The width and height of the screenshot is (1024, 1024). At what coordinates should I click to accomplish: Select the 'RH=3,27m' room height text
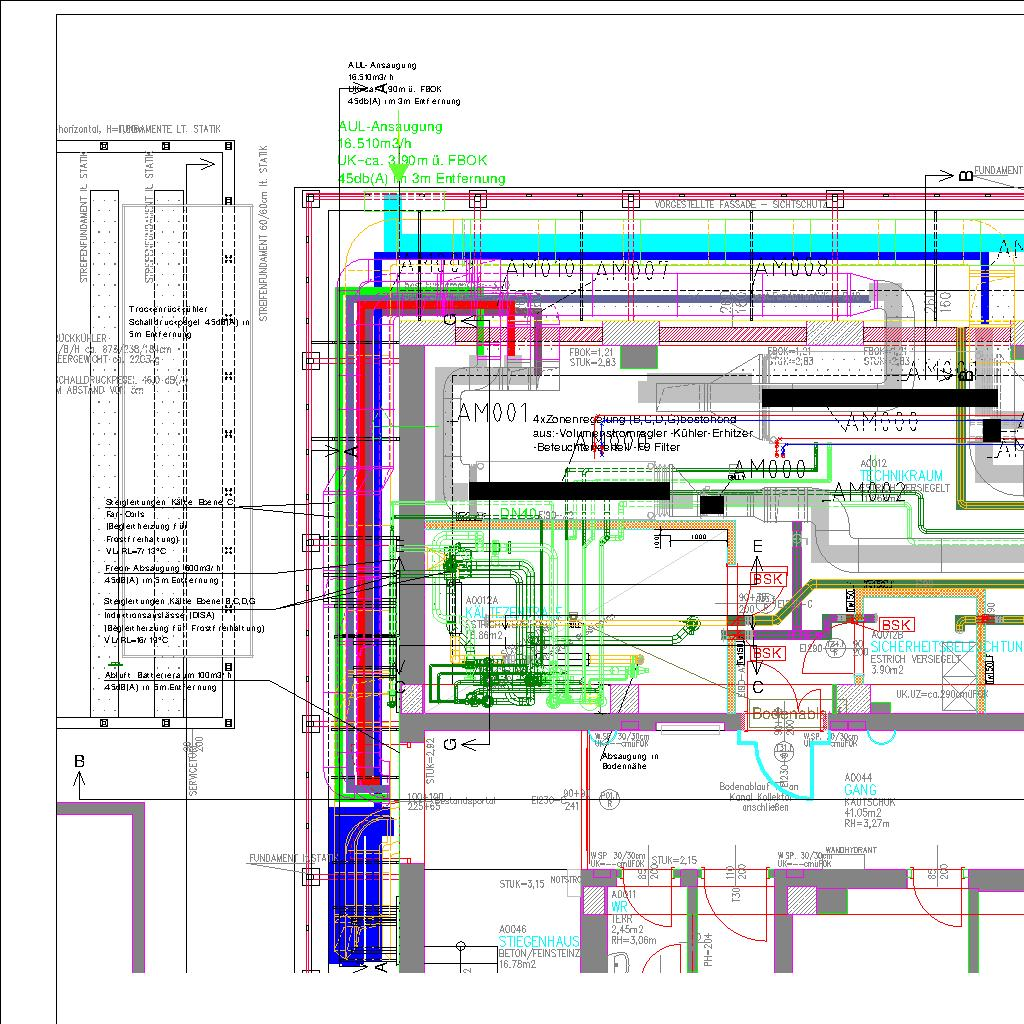[x=867, y=824]
